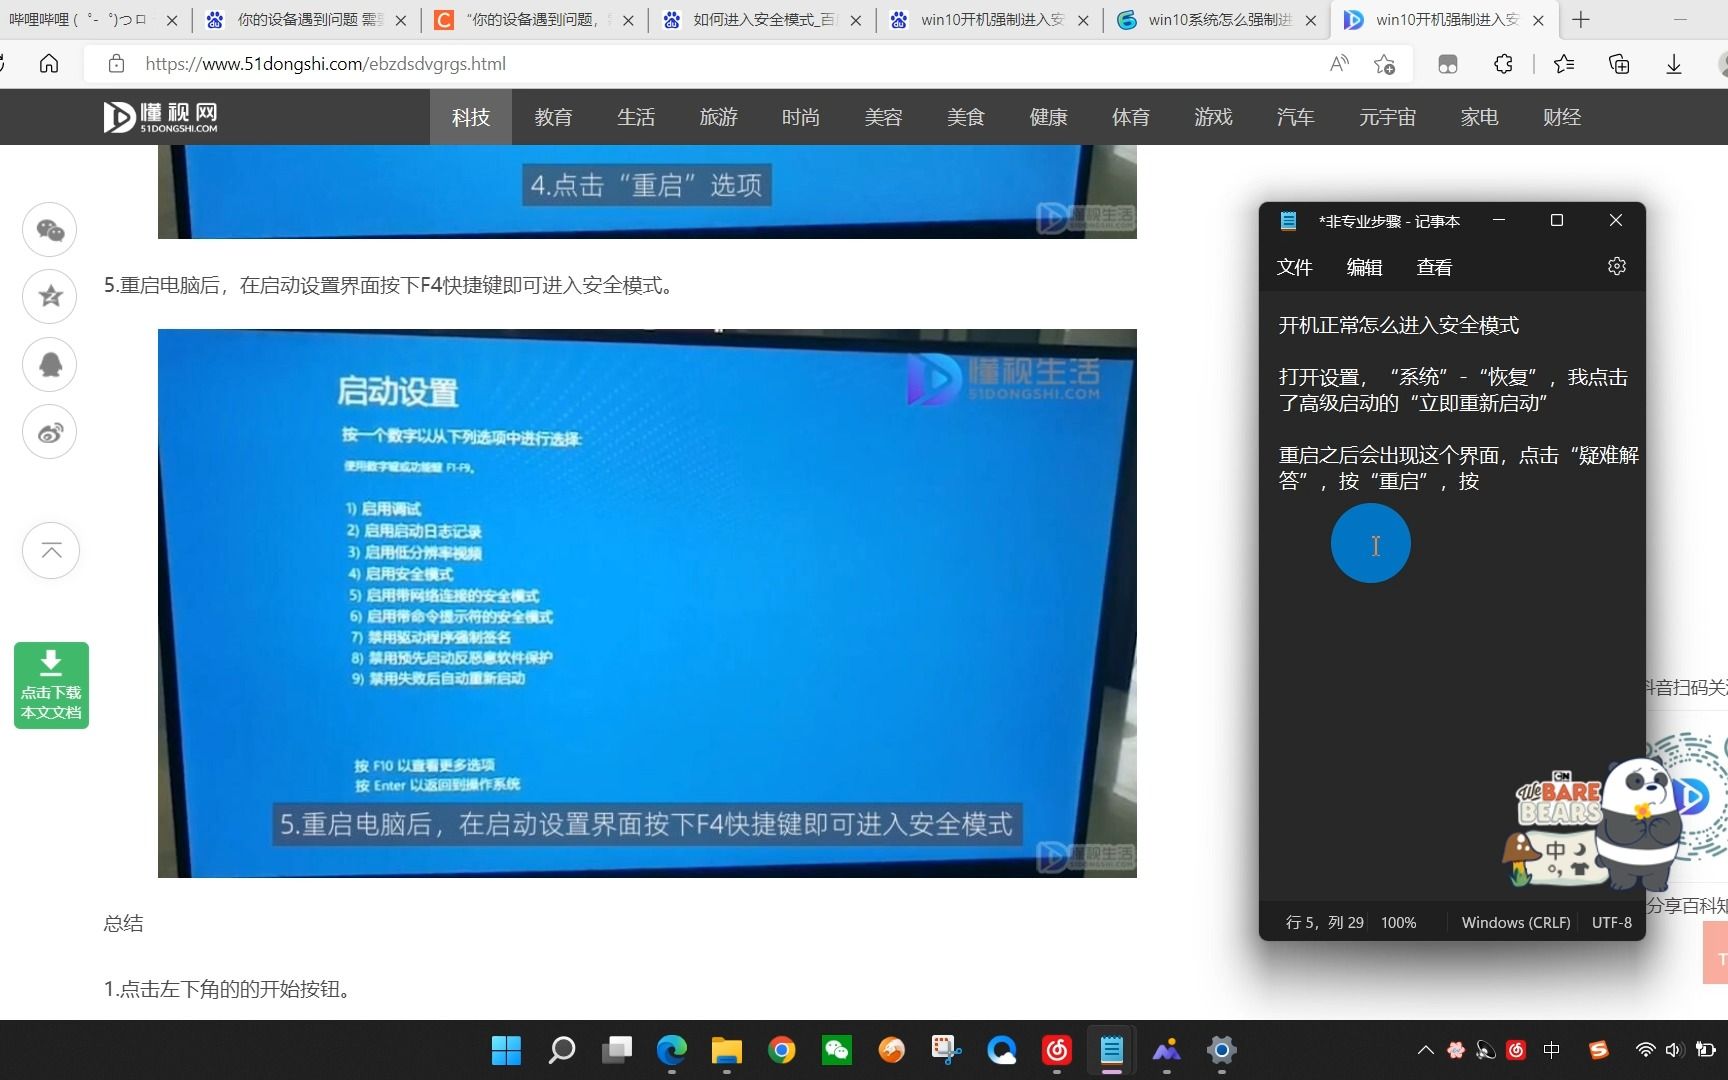Show hidden tray icons chevron
1728x1080 pixels.
(1425, 1050)
